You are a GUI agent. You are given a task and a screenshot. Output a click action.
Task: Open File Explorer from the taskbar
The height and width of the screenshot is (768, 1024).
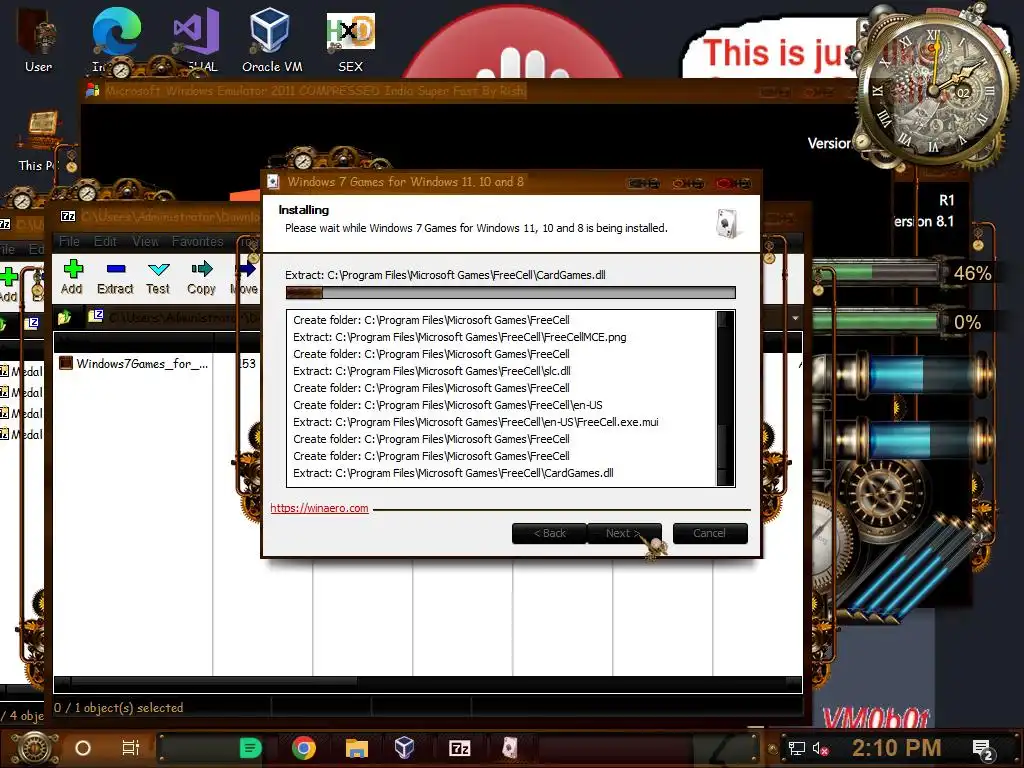coord(357,748)
